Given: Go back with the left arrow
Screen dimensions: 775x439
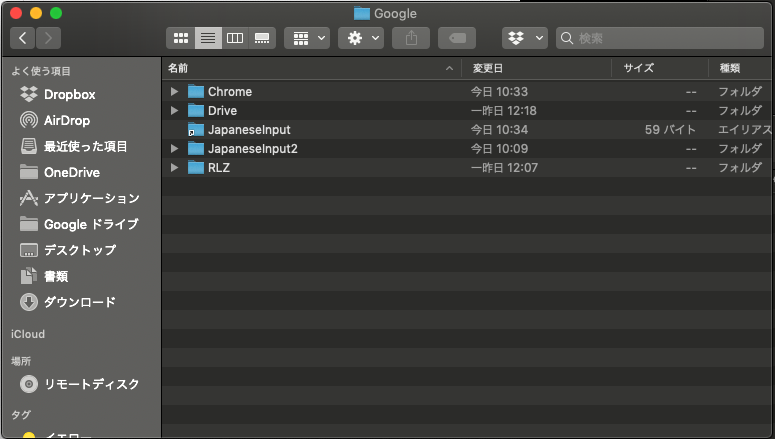Looking at the screenshot, I should pos(22,38).
